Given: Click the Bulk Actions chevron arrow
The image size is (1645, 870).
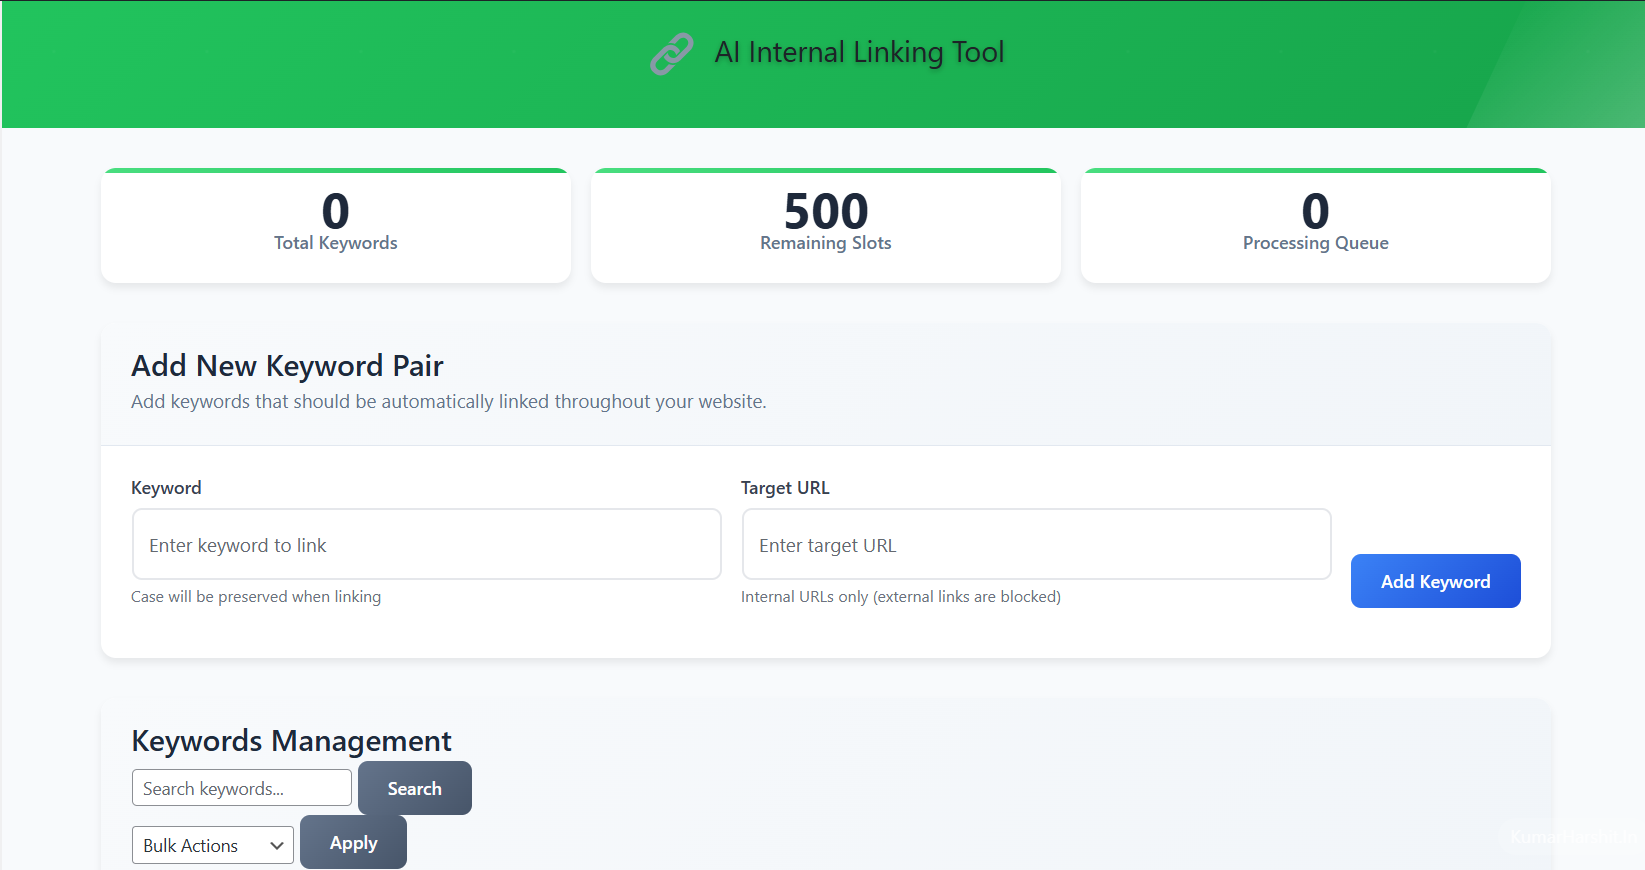Looking at the screenshot, I should [x=277, y=845].
